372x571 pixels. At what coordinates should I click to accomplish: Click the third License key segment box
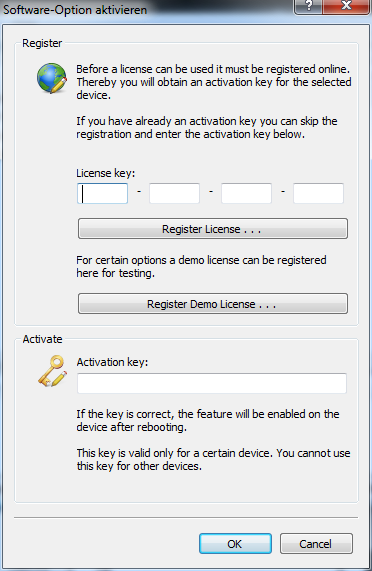pos(246,193)
